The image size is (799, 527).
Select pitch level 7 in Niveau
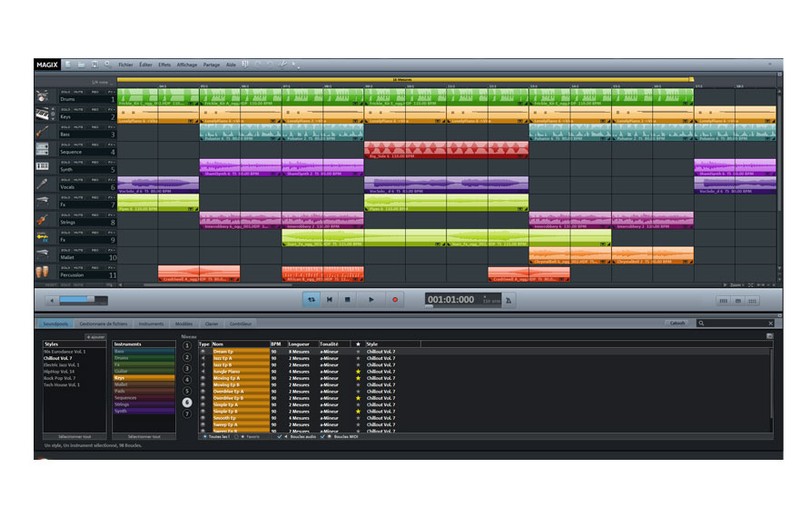pos(187,414)
